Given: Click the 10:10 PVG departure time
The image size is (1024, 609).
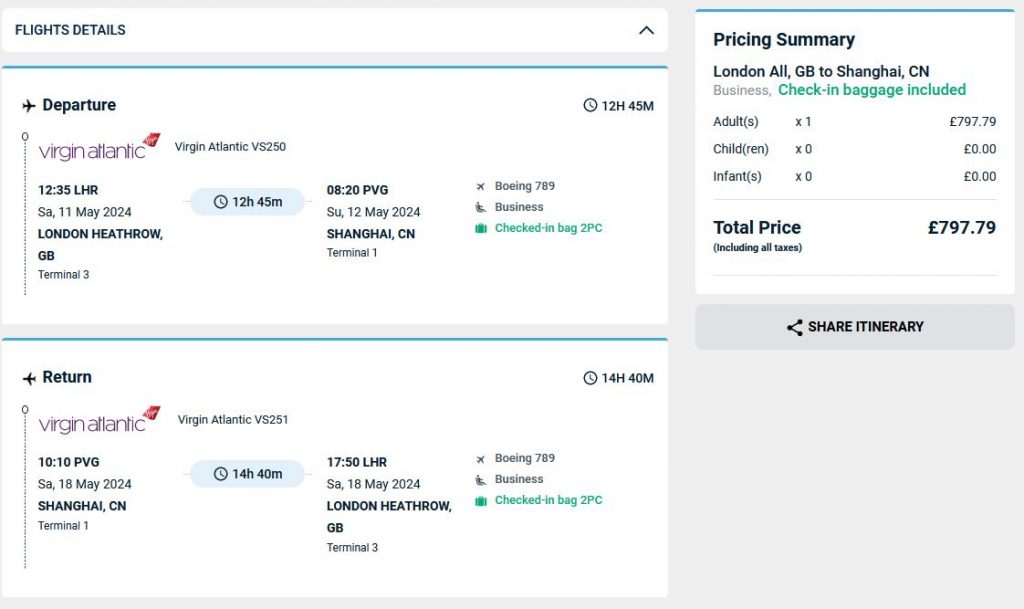Looking at the screenshot, I should [69, 462].
